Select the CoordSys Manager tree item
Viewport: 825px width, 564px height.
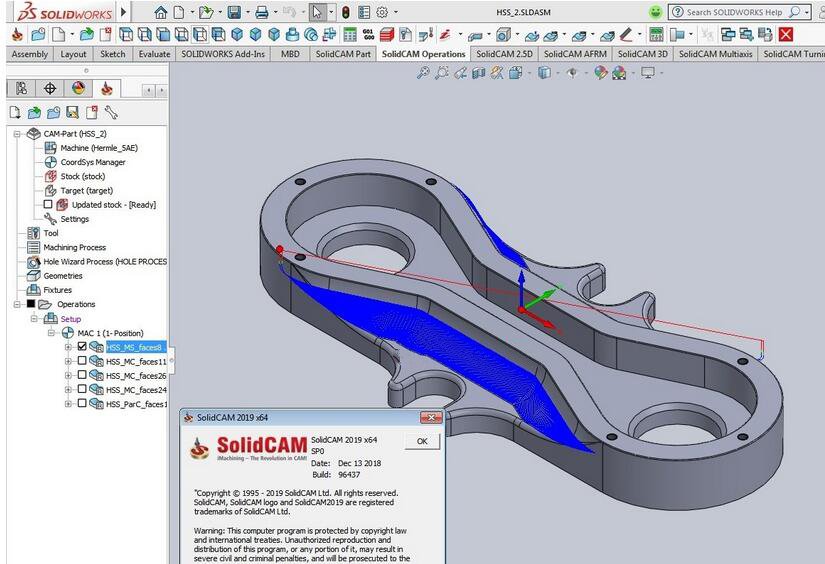pyautogui.click(x=93, y=162)
